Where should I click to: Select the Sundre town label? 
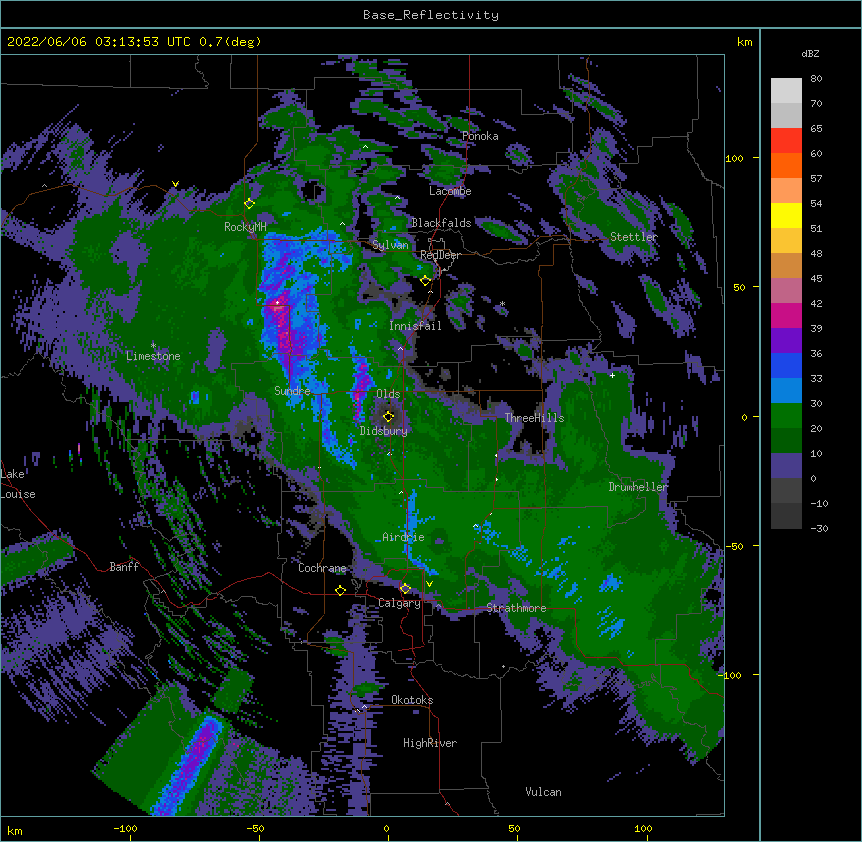[x=292, y=391]
